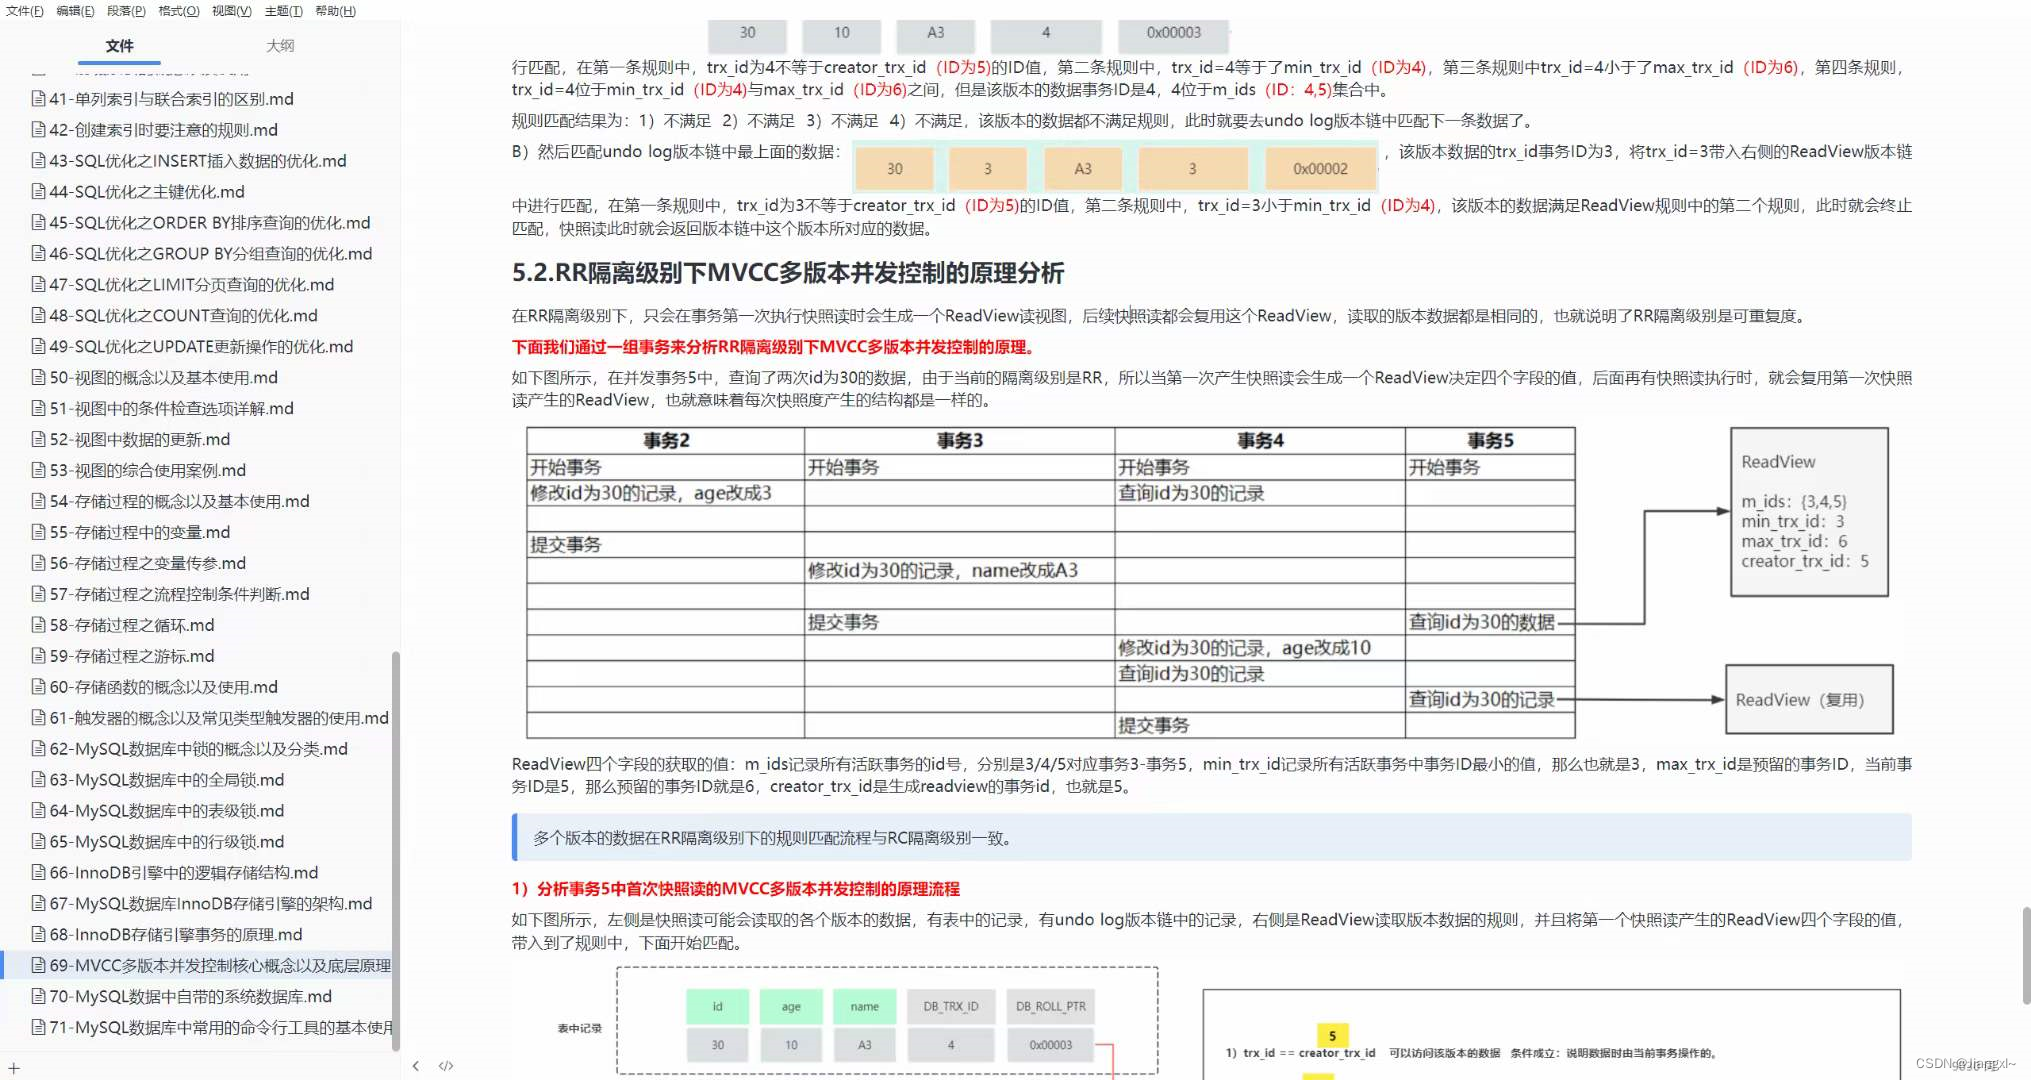
Task: Click the file icon beside 44-SQL优化之主键优化.md
Action: [38, 192]
